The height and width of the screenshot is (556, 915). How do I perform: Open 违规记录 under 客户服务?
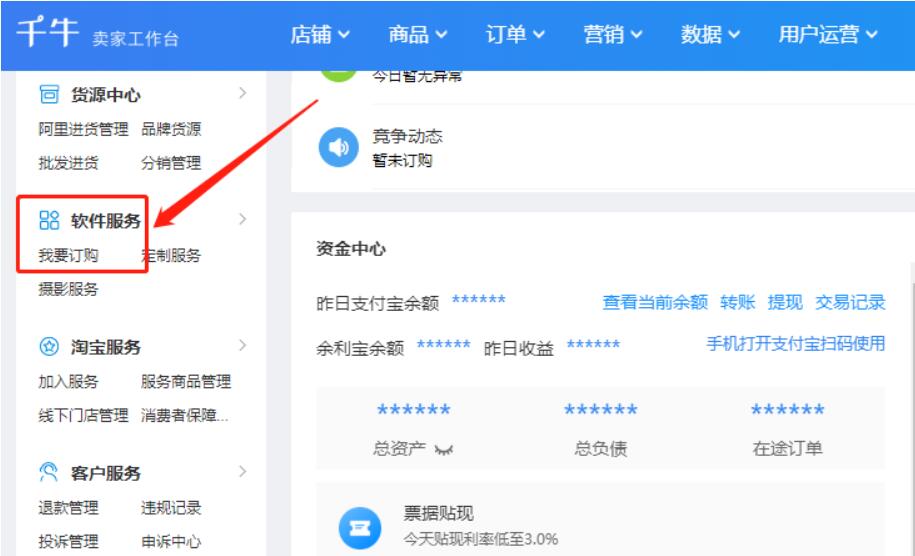(x=171, y=508)
